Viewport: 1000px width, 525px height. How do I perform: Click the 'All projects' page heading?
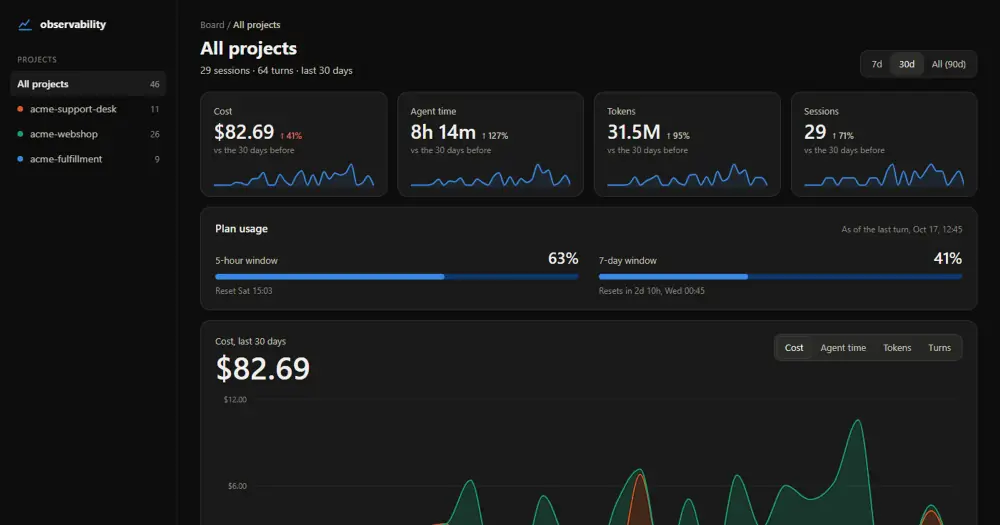(x=248, y=48)
